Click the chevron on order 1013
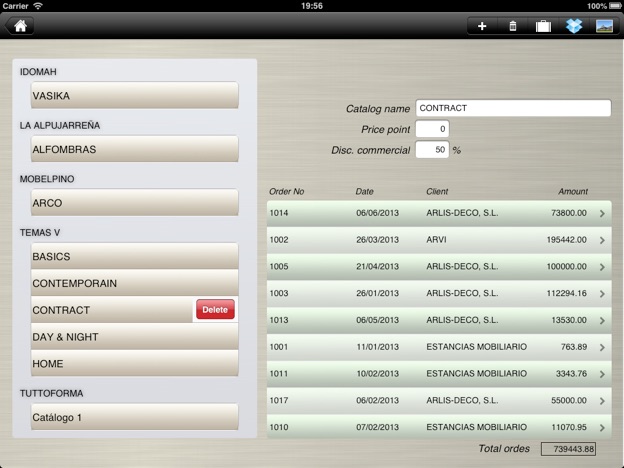Image resolution: width=624 pixels, height=468 pixels. point(602,320)
